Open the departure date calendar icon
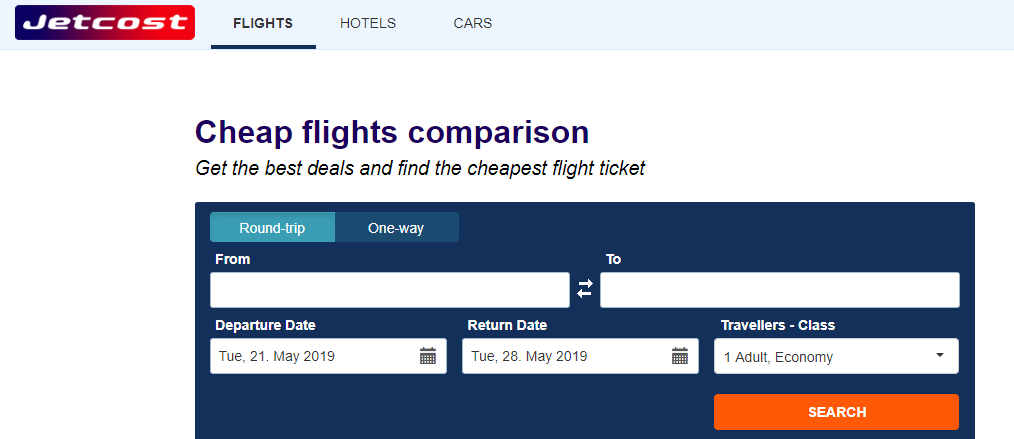The width and height of the screenshot is (1014, 439). [x=428, y=356]
